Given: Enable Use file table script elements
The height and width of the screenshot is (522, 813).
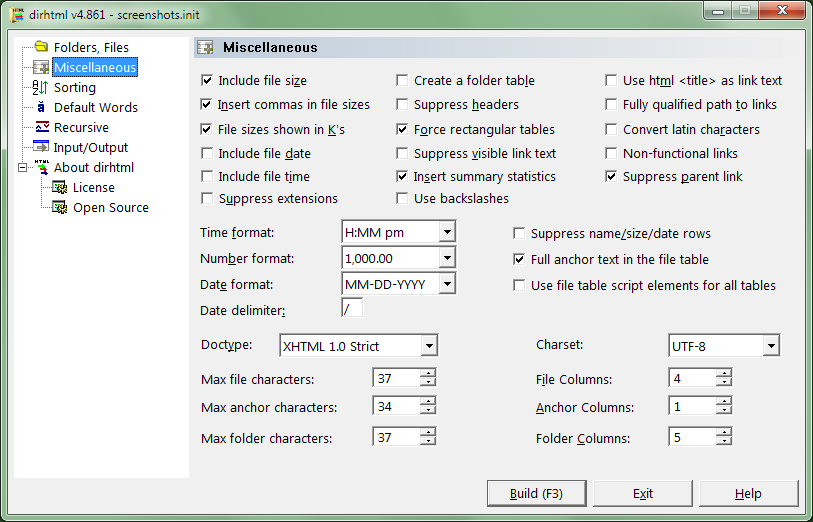Looking at the screenshot, I should click(519, 285).
